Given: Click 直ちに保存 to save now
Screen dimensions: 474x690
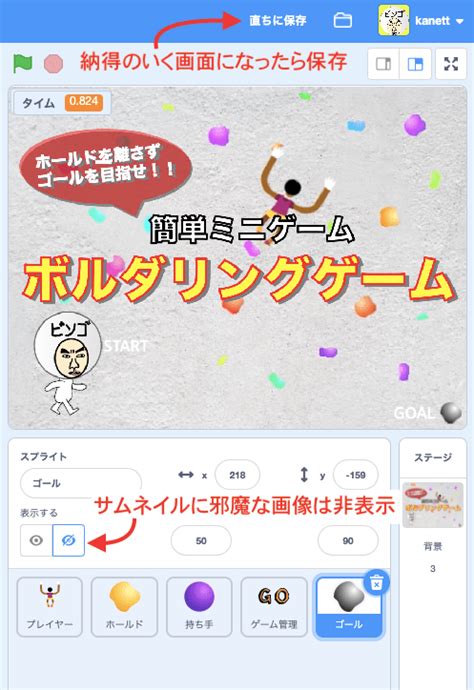Looking at the screenshot, I should click(278, 20).
